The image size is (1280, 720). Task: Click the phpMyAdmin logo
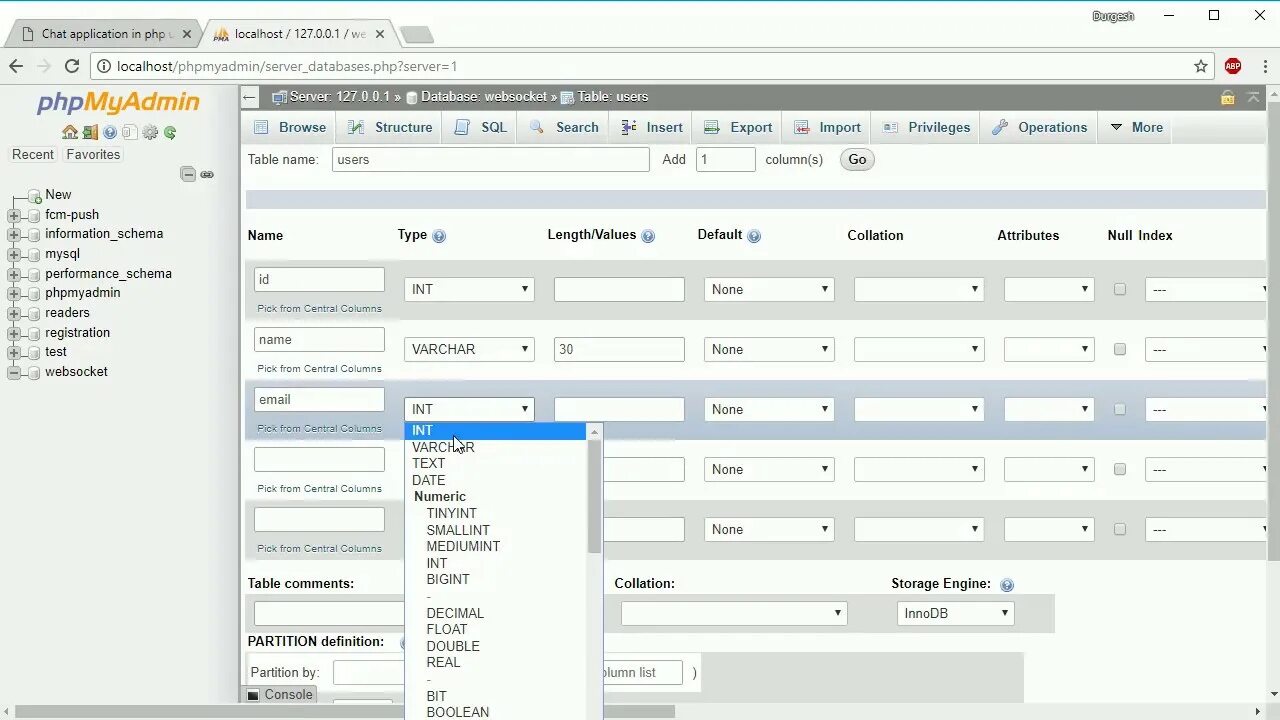click(118, 103)
